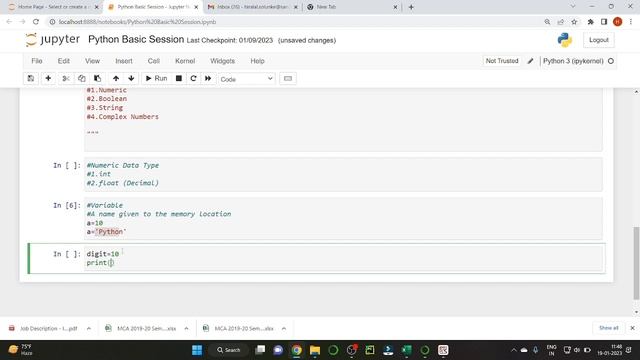Open the View menu
640x360 pixels.
92,61
